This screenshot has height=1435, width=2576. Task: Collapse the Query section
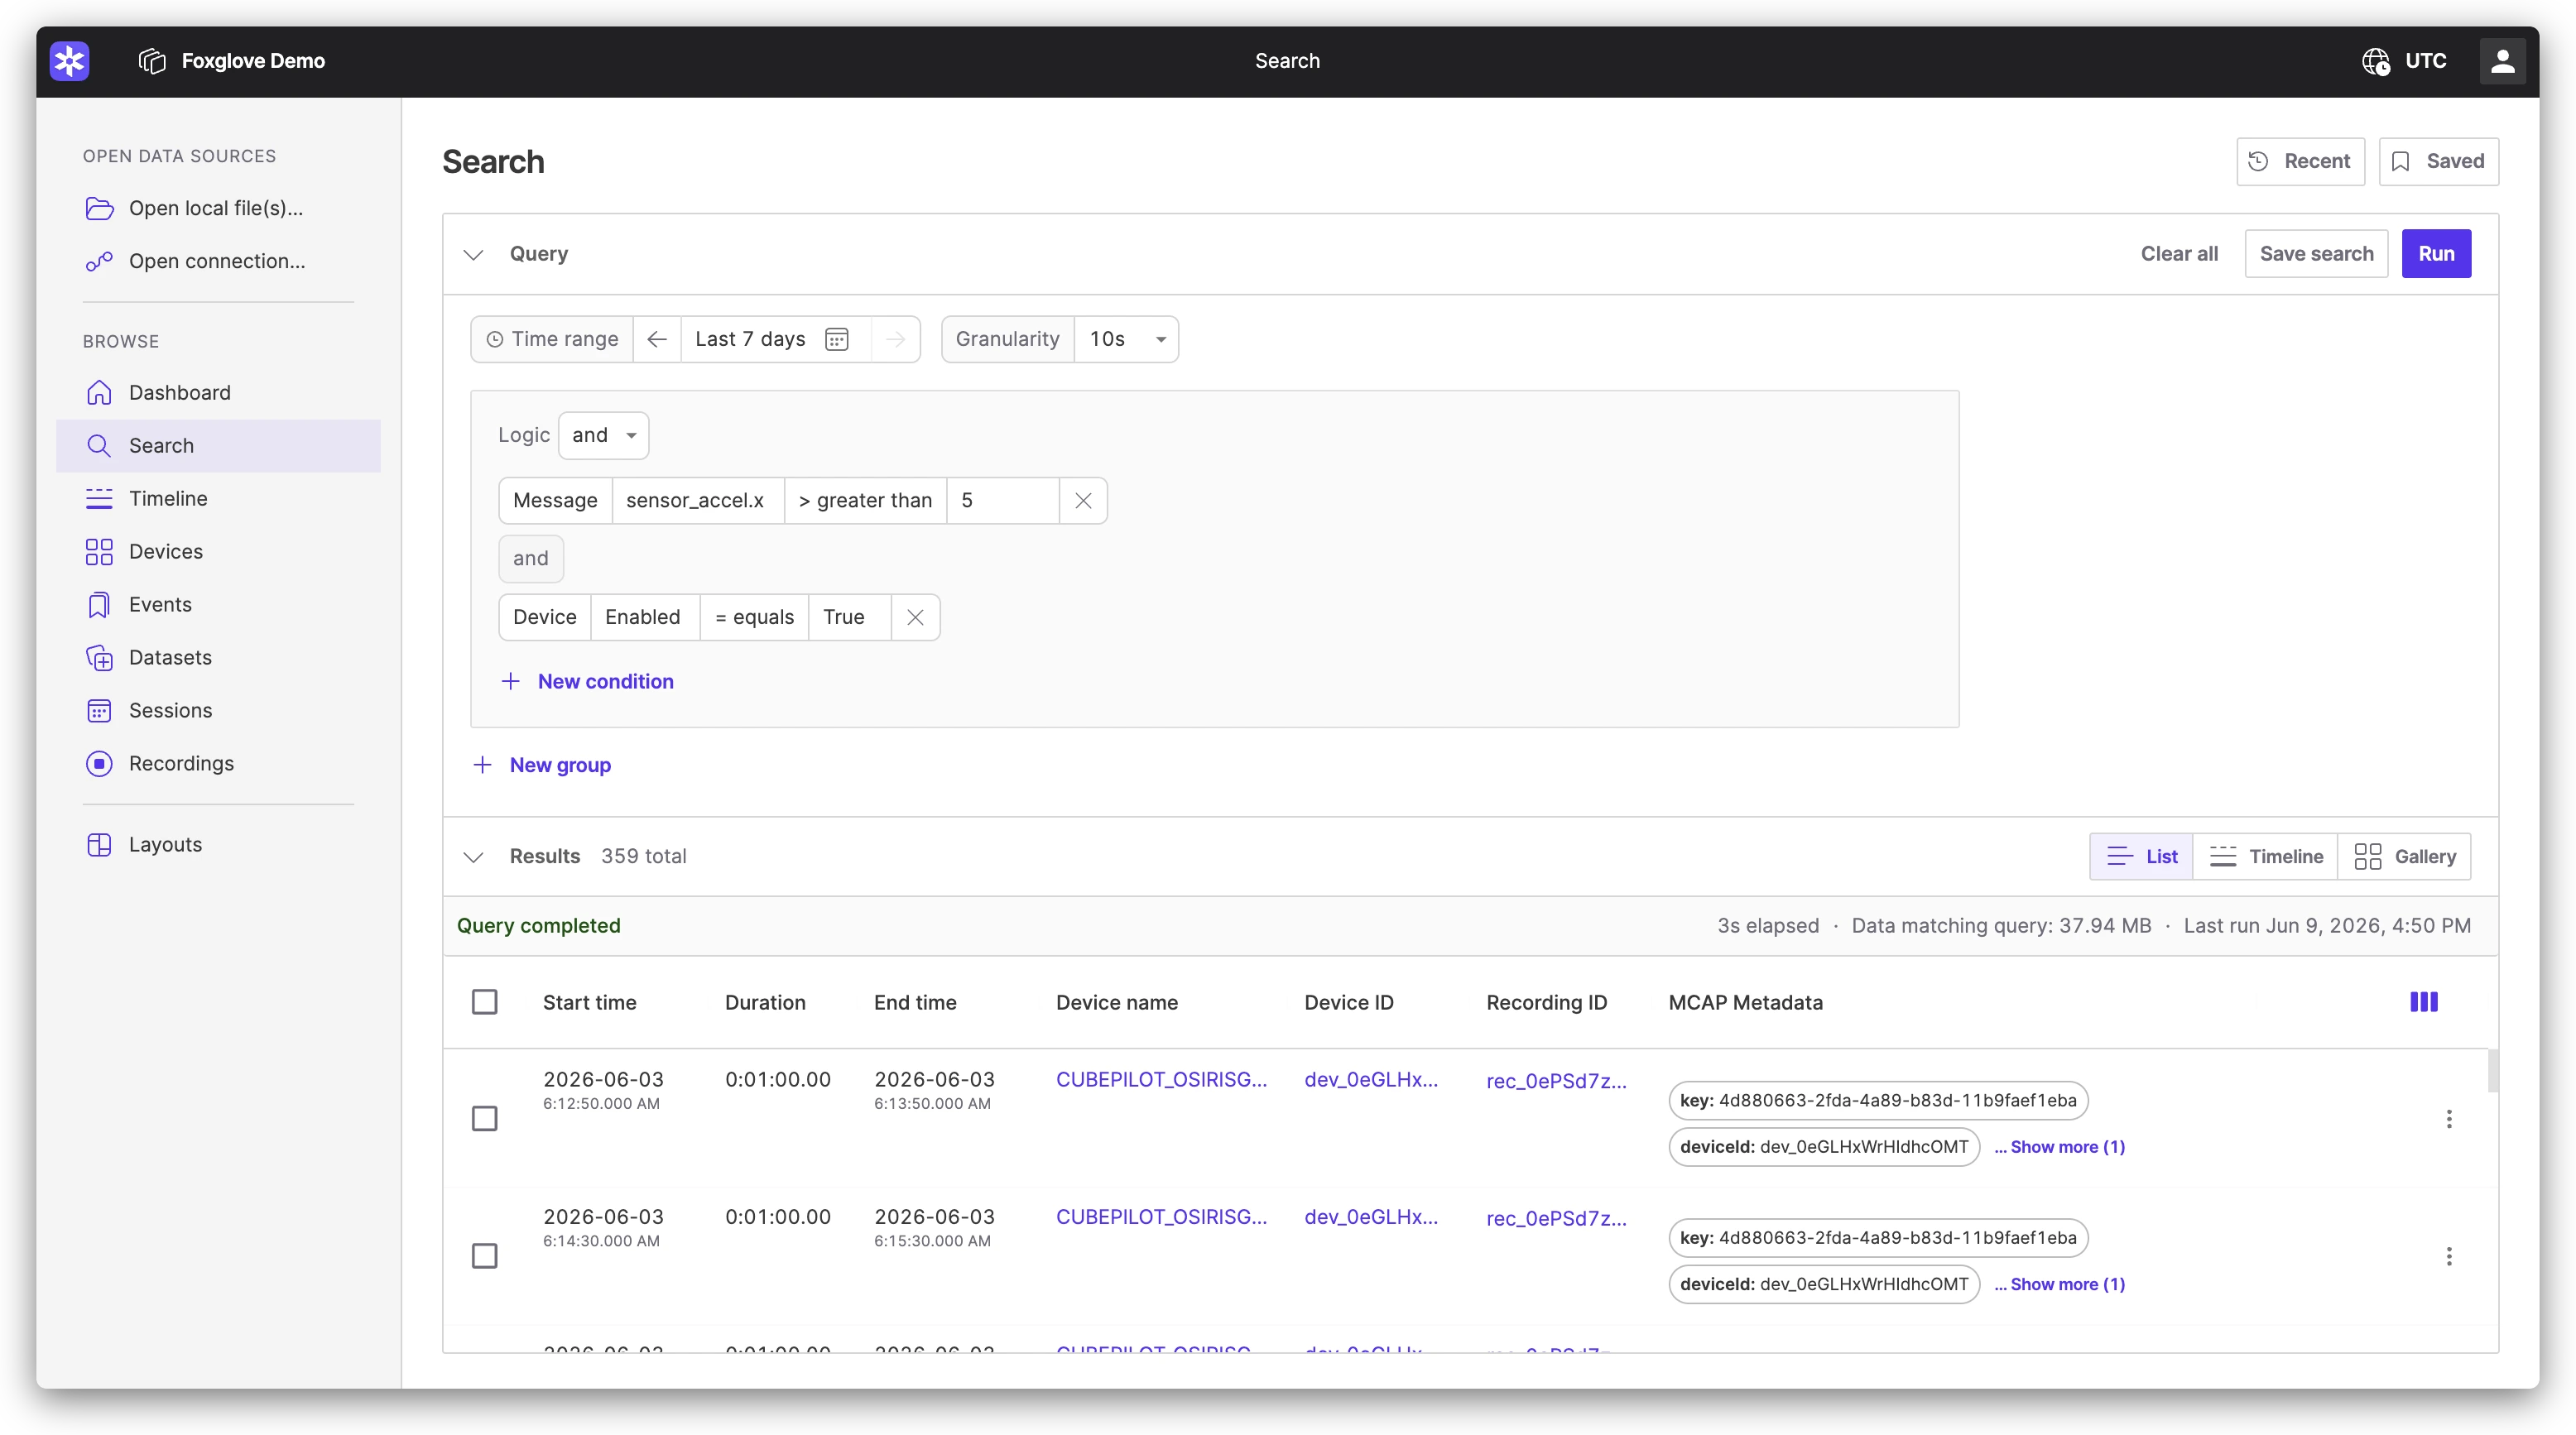(473, 254)
